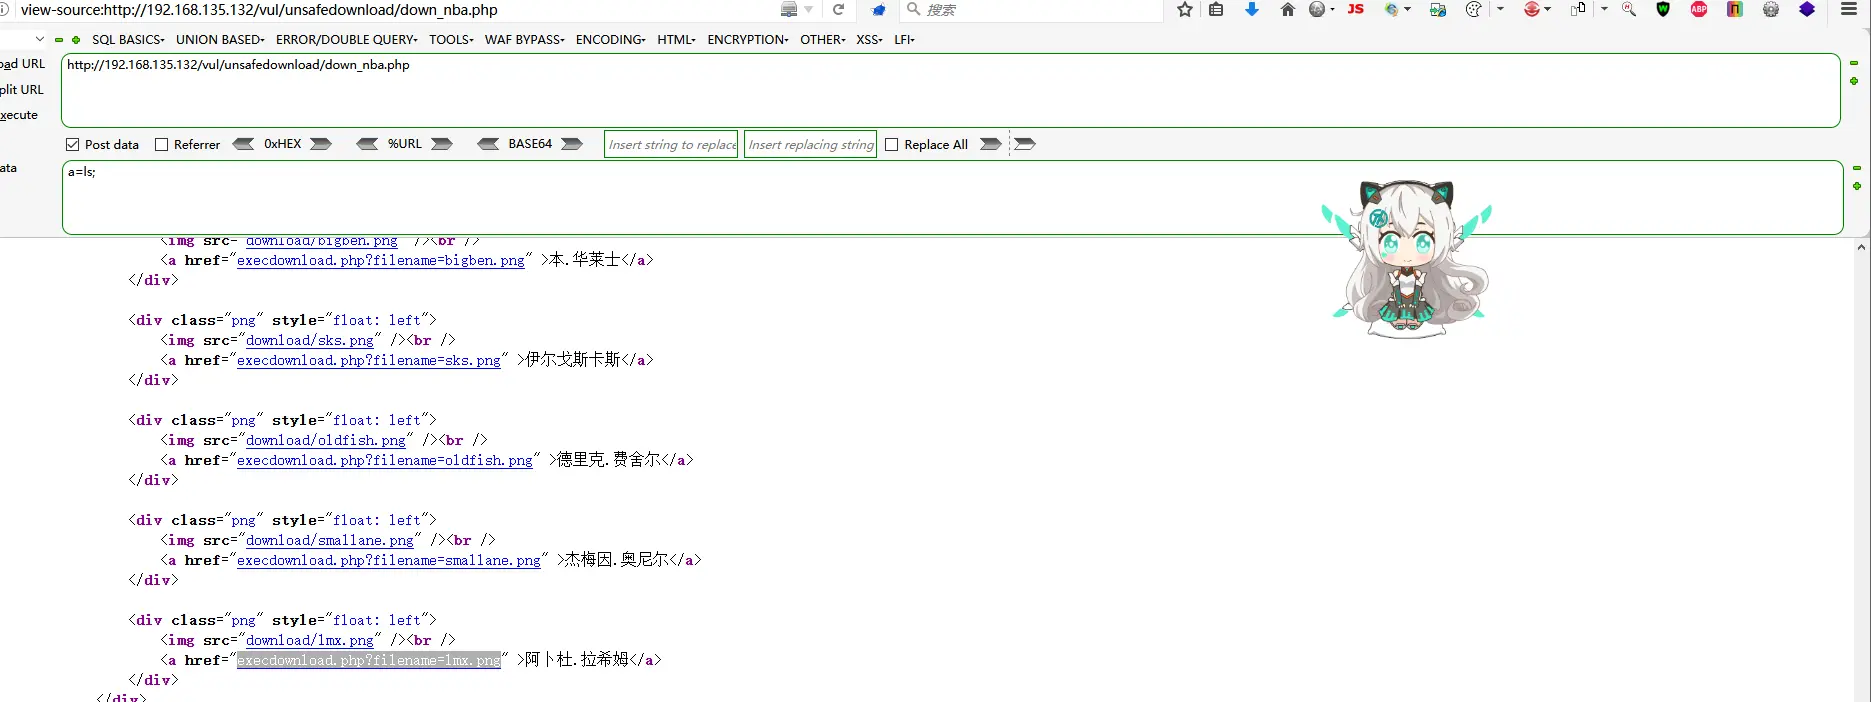
Task: Click the green minus icon beside SQL BASICS
Action: (59, 40)
